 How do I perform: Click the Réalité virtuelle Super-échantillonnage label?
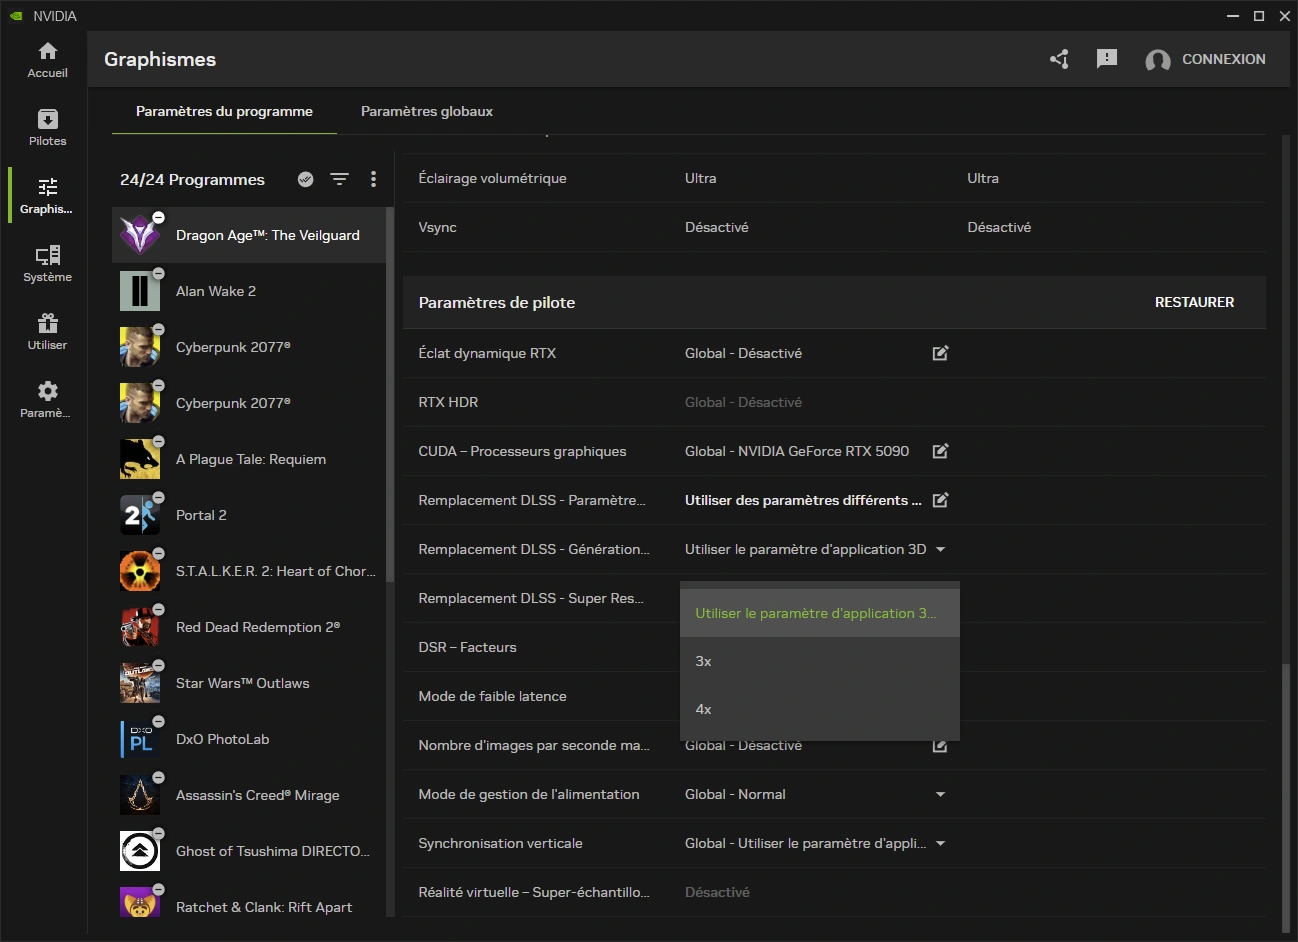pyautogui.click(x=534, y=892)
